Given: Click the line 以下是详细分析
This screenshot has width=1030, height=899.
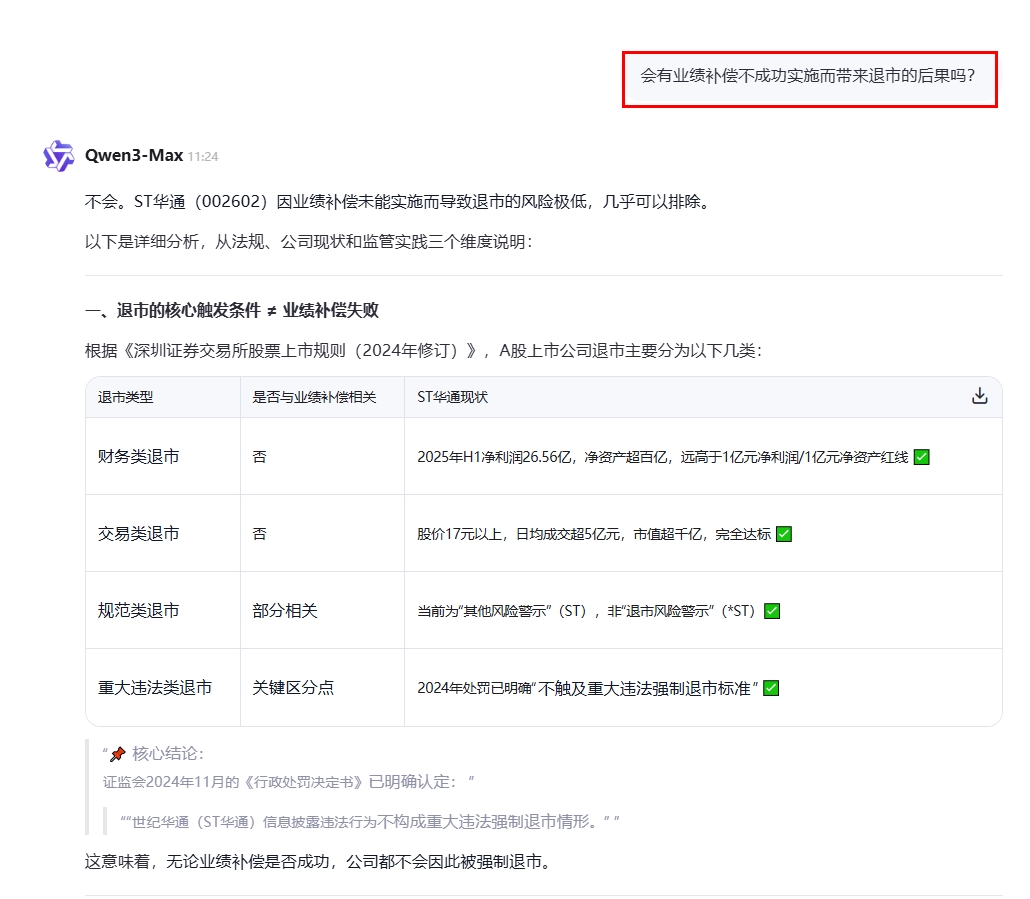Looking at the screenshot, I should (309, 242).
